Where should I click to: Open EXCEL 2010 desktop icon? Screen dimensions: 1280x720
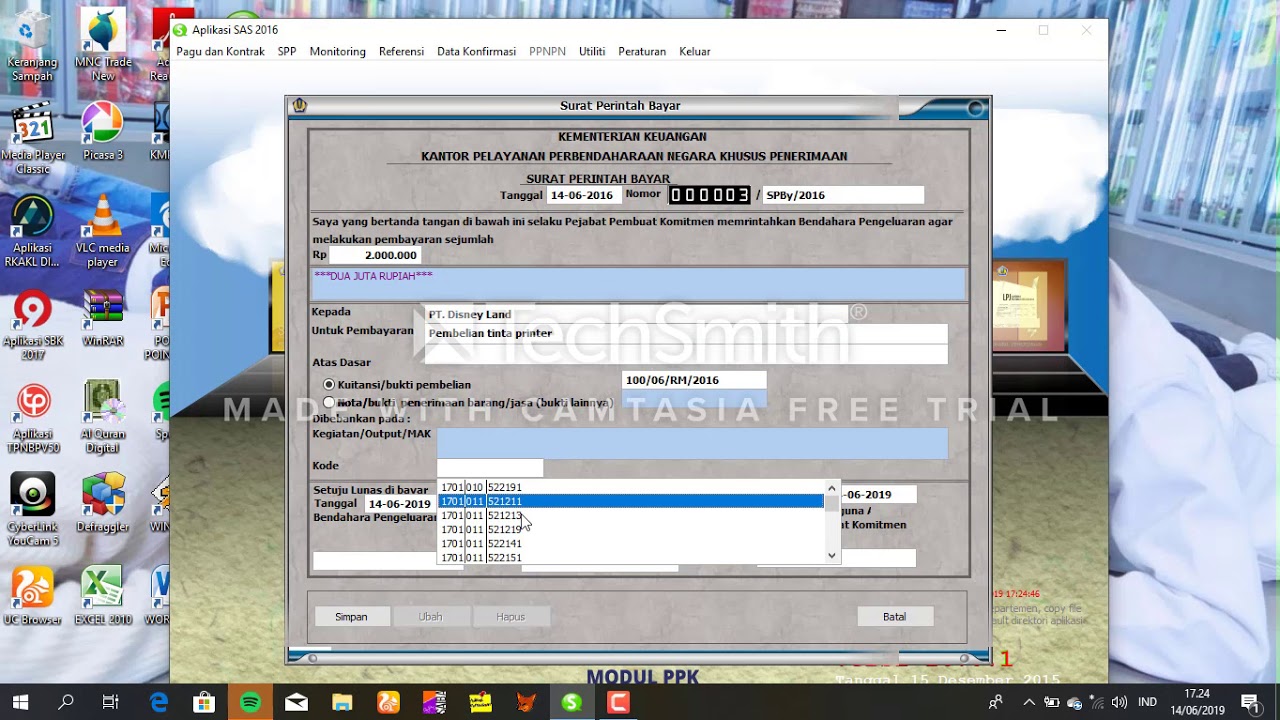103,597
